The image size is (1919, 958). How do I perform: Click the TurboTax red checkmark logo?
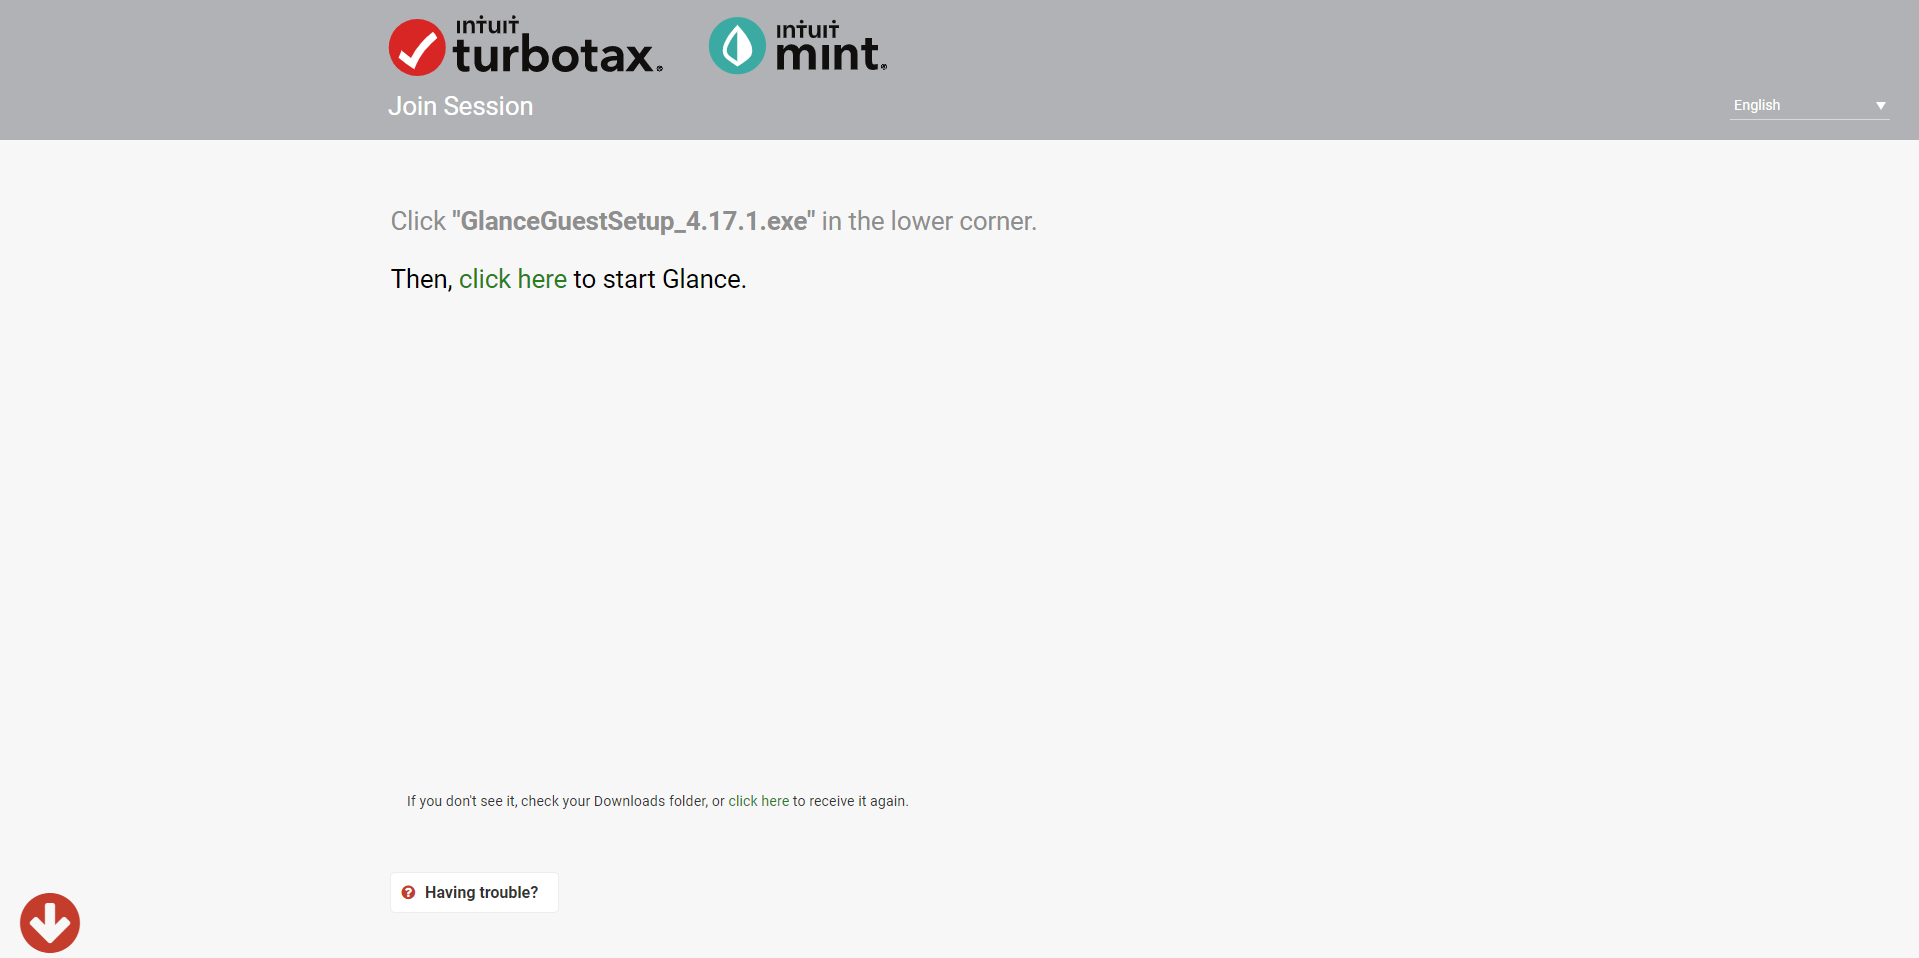(416, 46)
